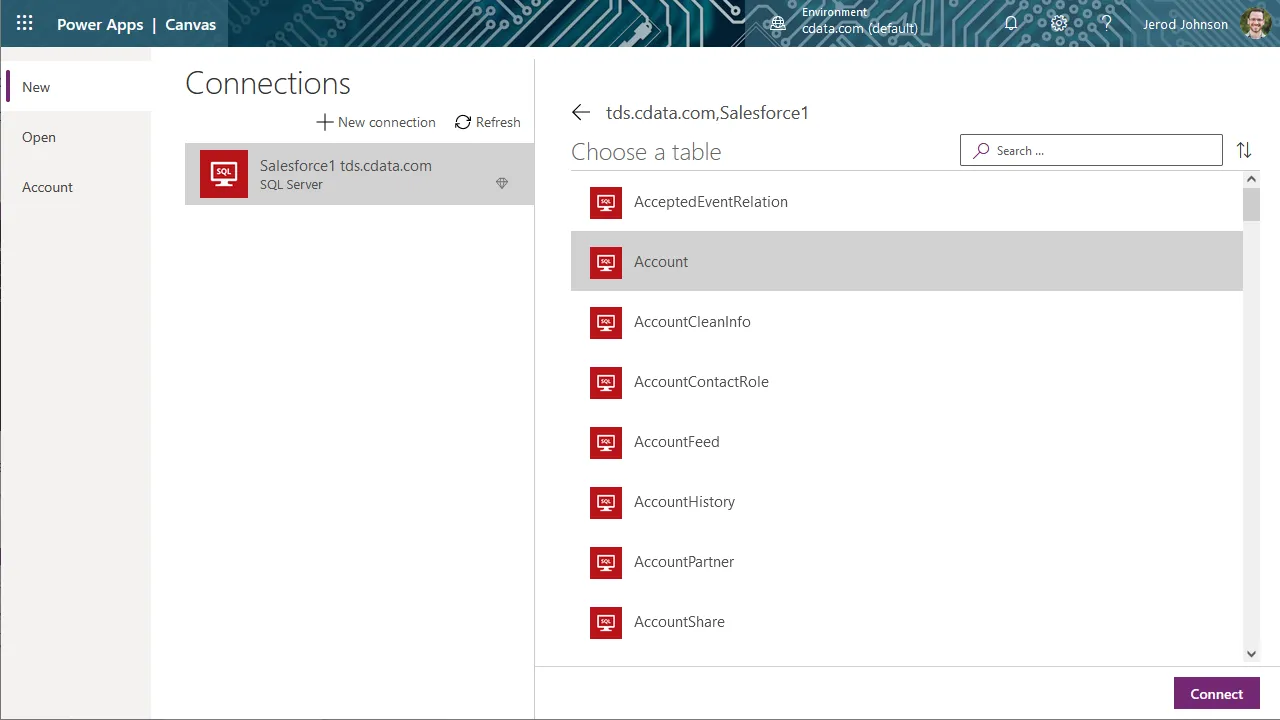Refresh the connections list
Image resolution: width=1280 pixels, height=720 pixels.
[x=487, y=122]
